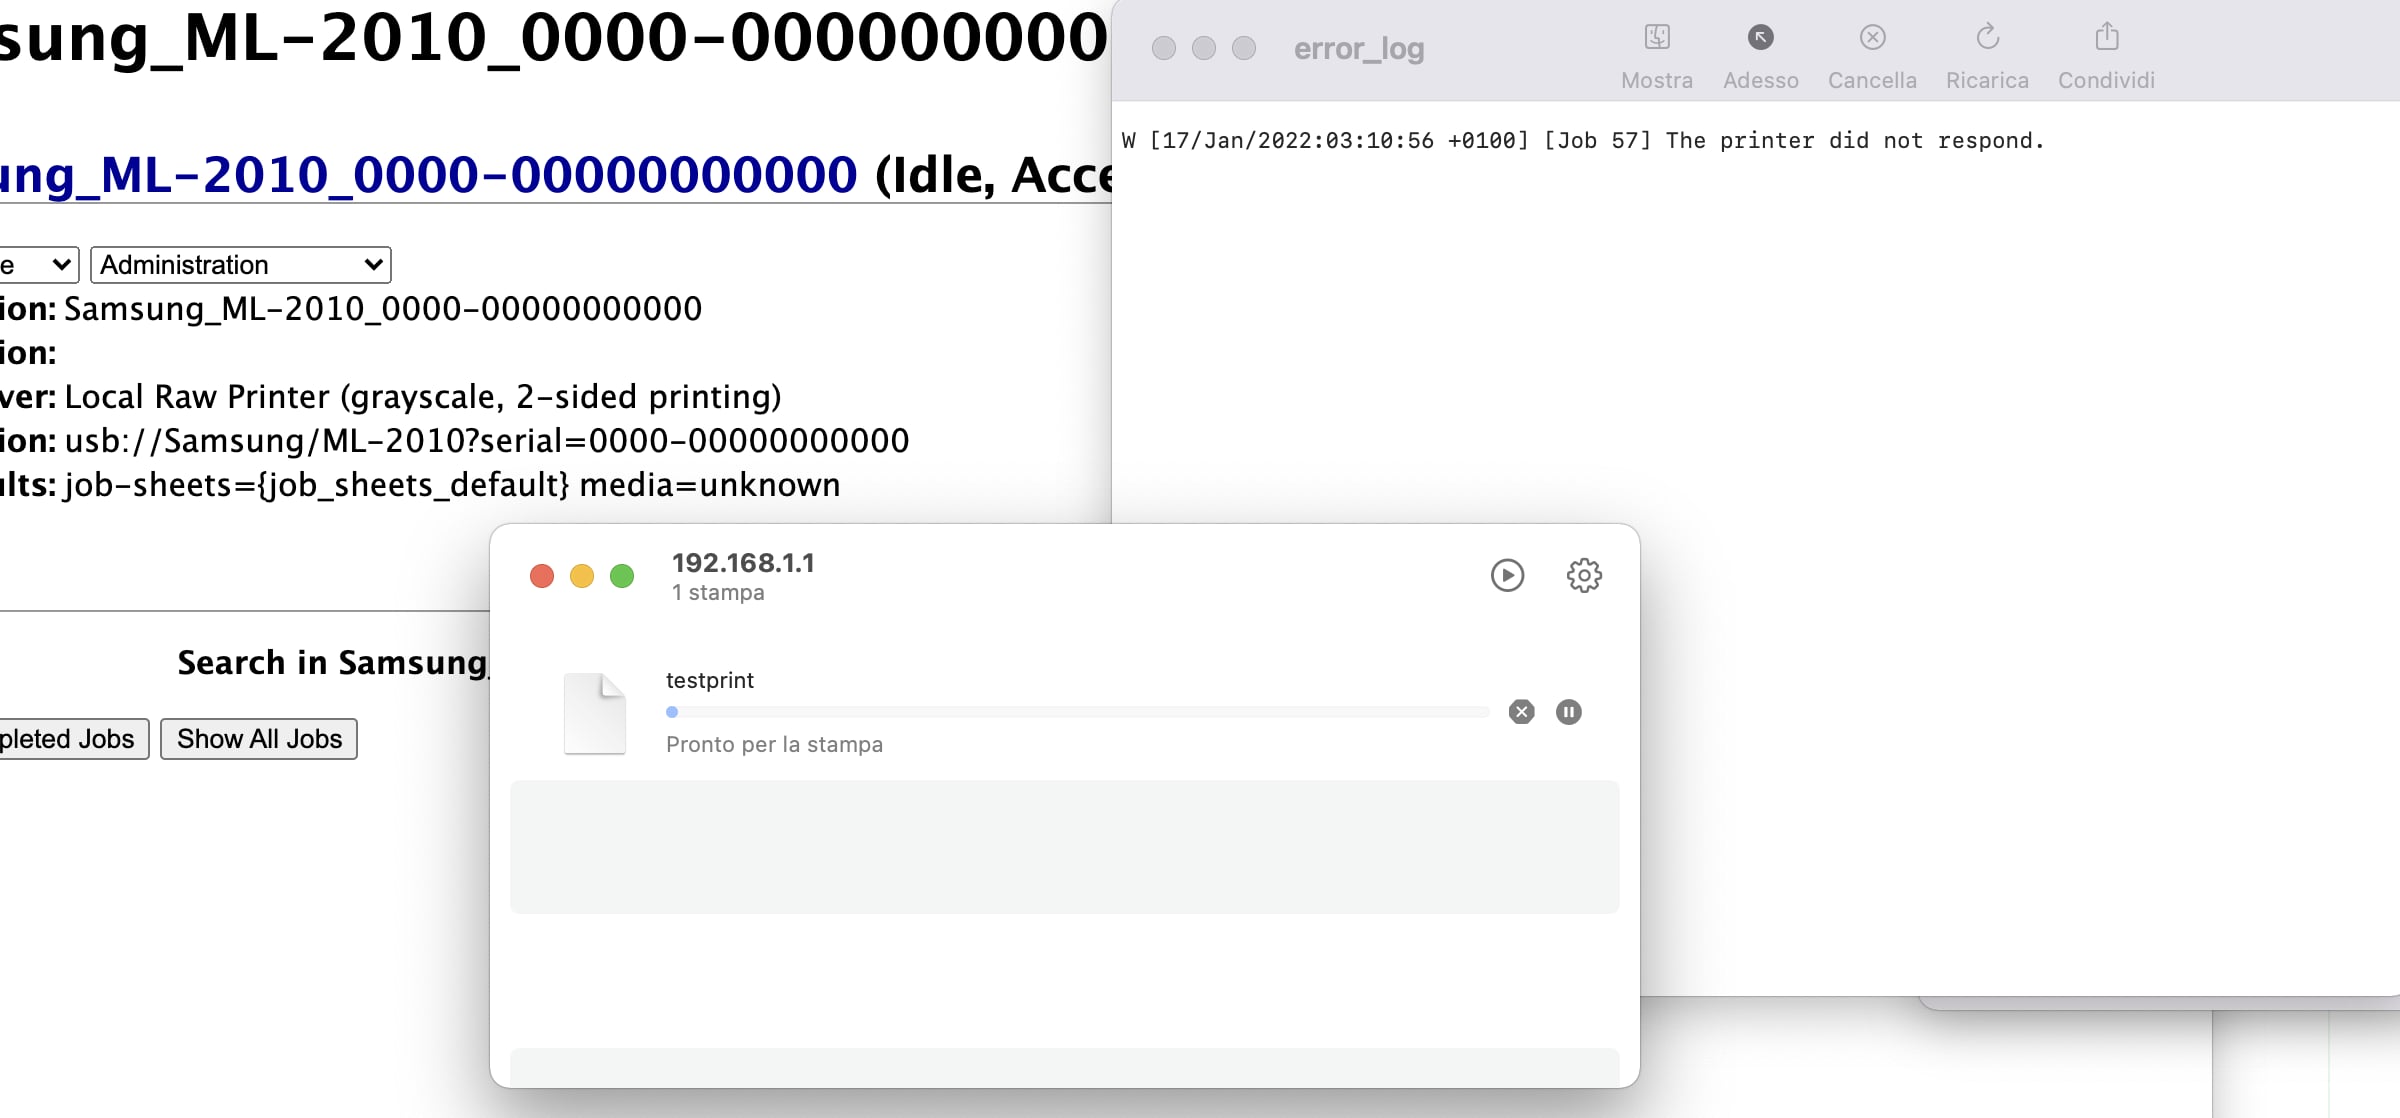Click 'Local Raw Printer' driver text
This screenshot has width=2400, height=1118.
[x=423, y=397]
